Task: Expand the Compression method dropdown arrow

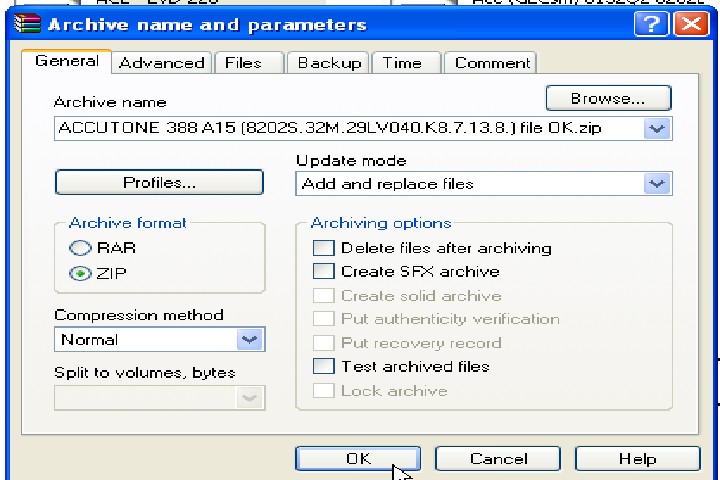Action: tap(250, 340)
